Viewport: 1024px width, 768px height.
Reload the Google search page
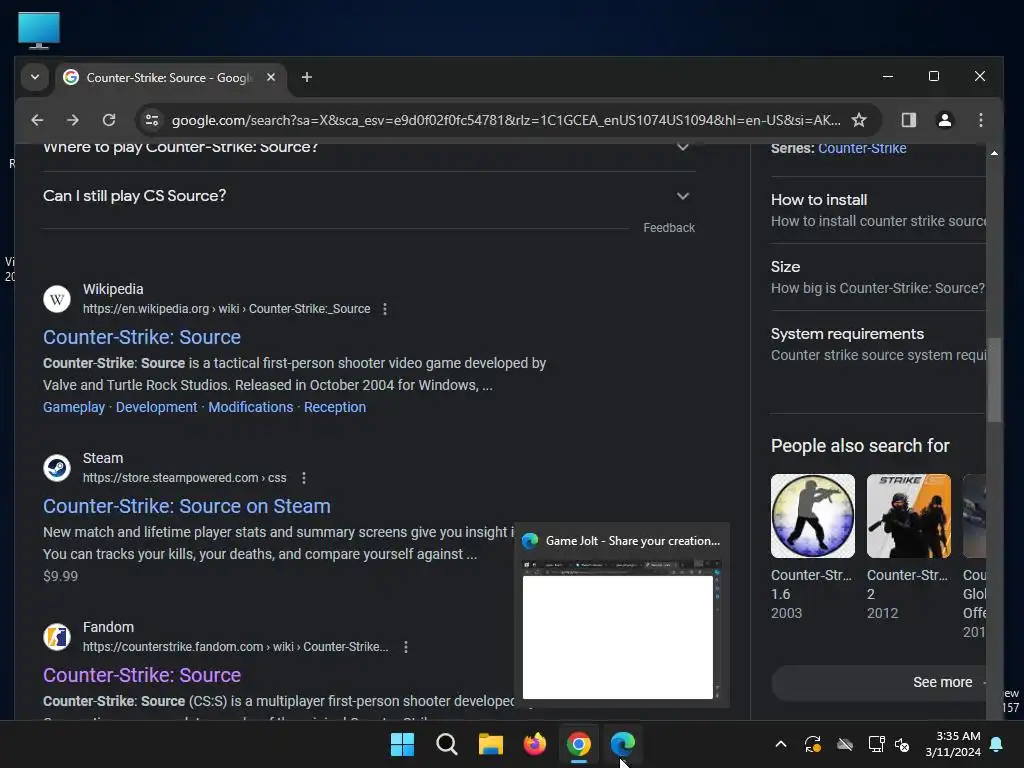coord(108,120)
